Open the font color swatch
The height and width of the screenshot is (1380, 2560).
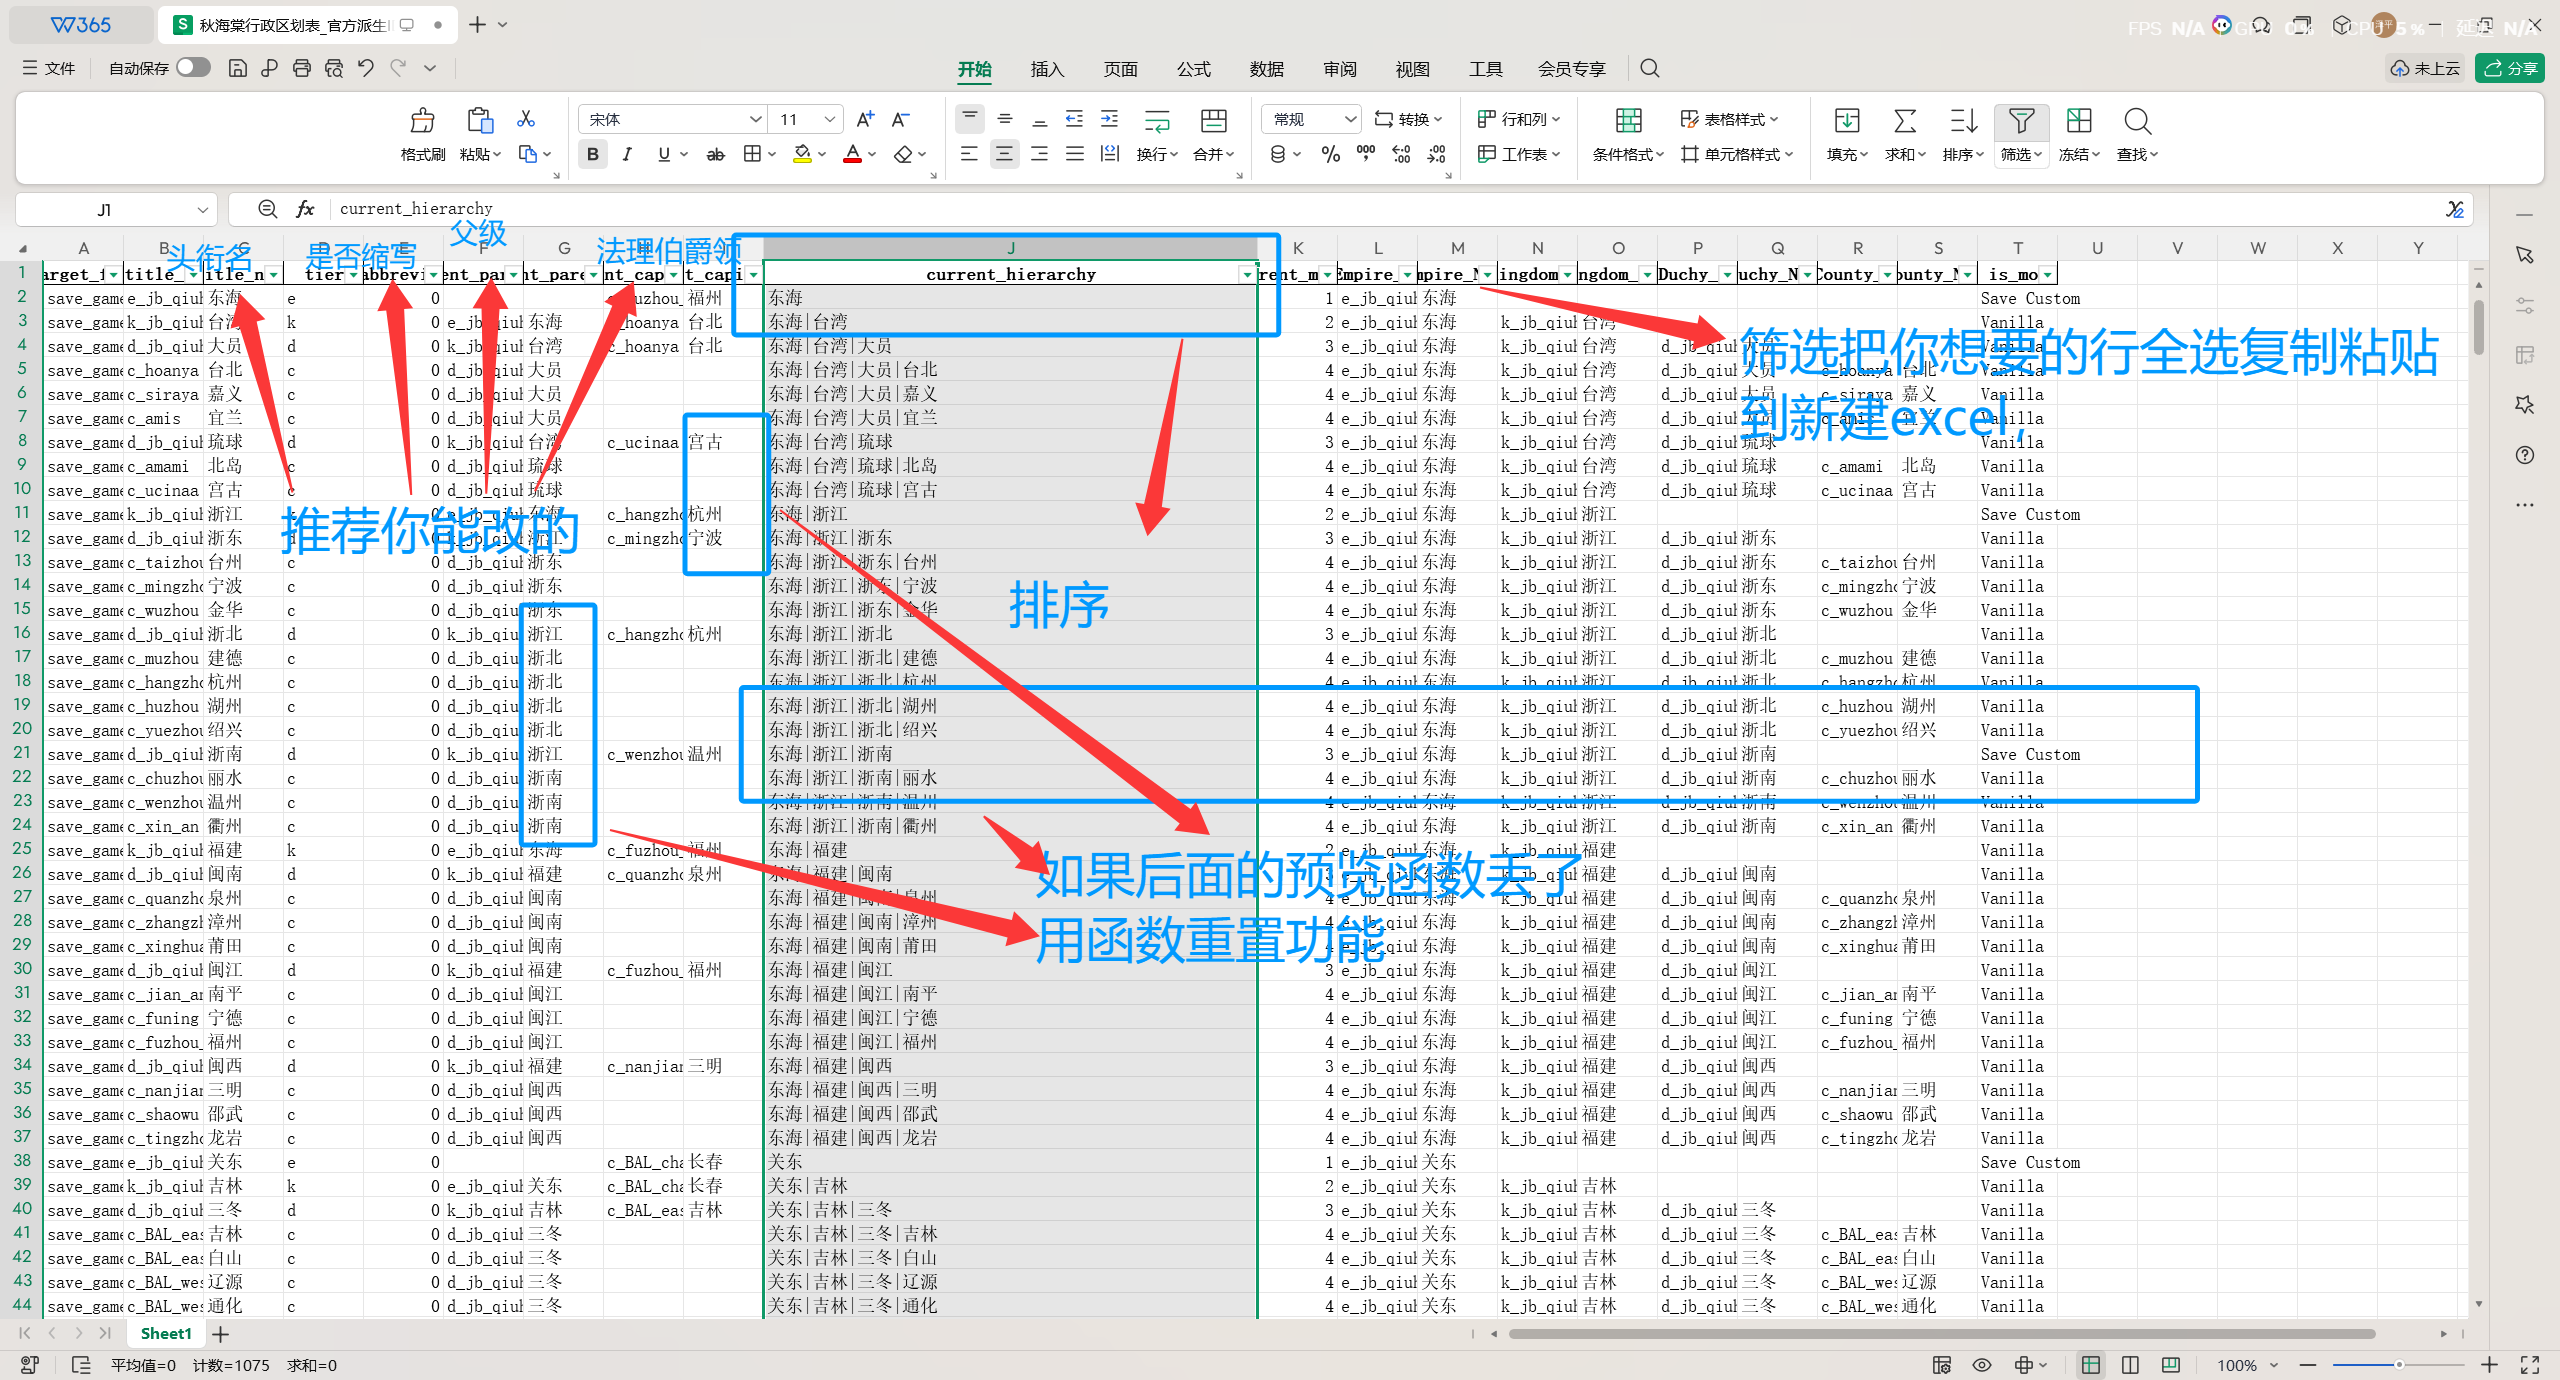852,154
